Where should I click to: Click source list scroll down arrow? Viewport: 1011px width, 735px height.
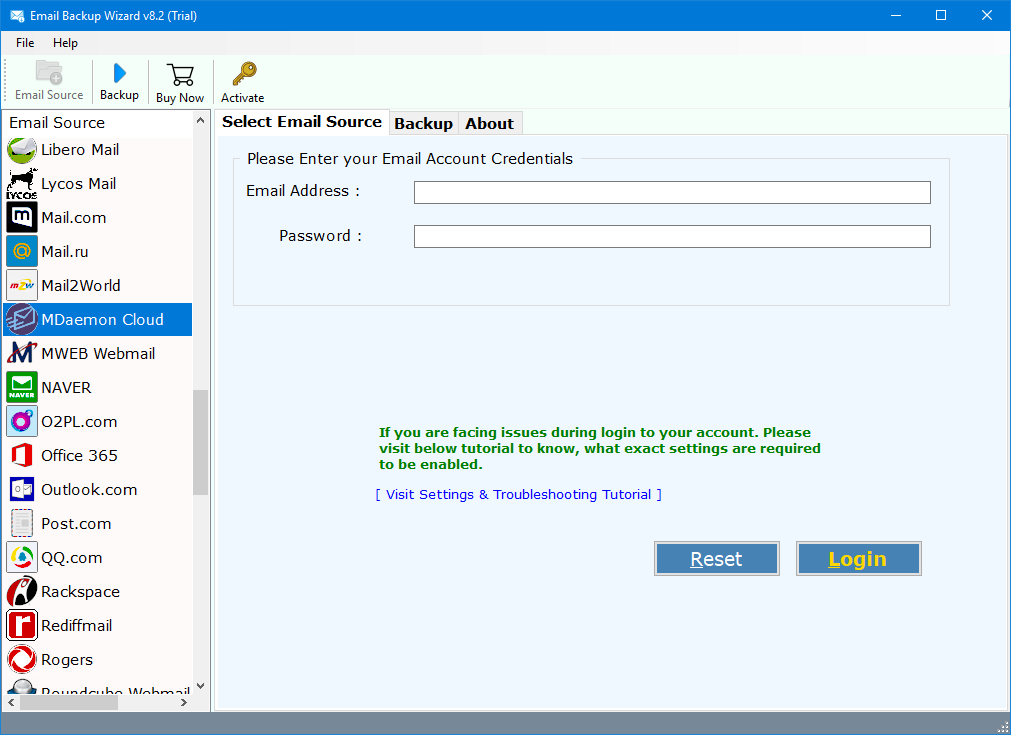(x=201, y=686)
